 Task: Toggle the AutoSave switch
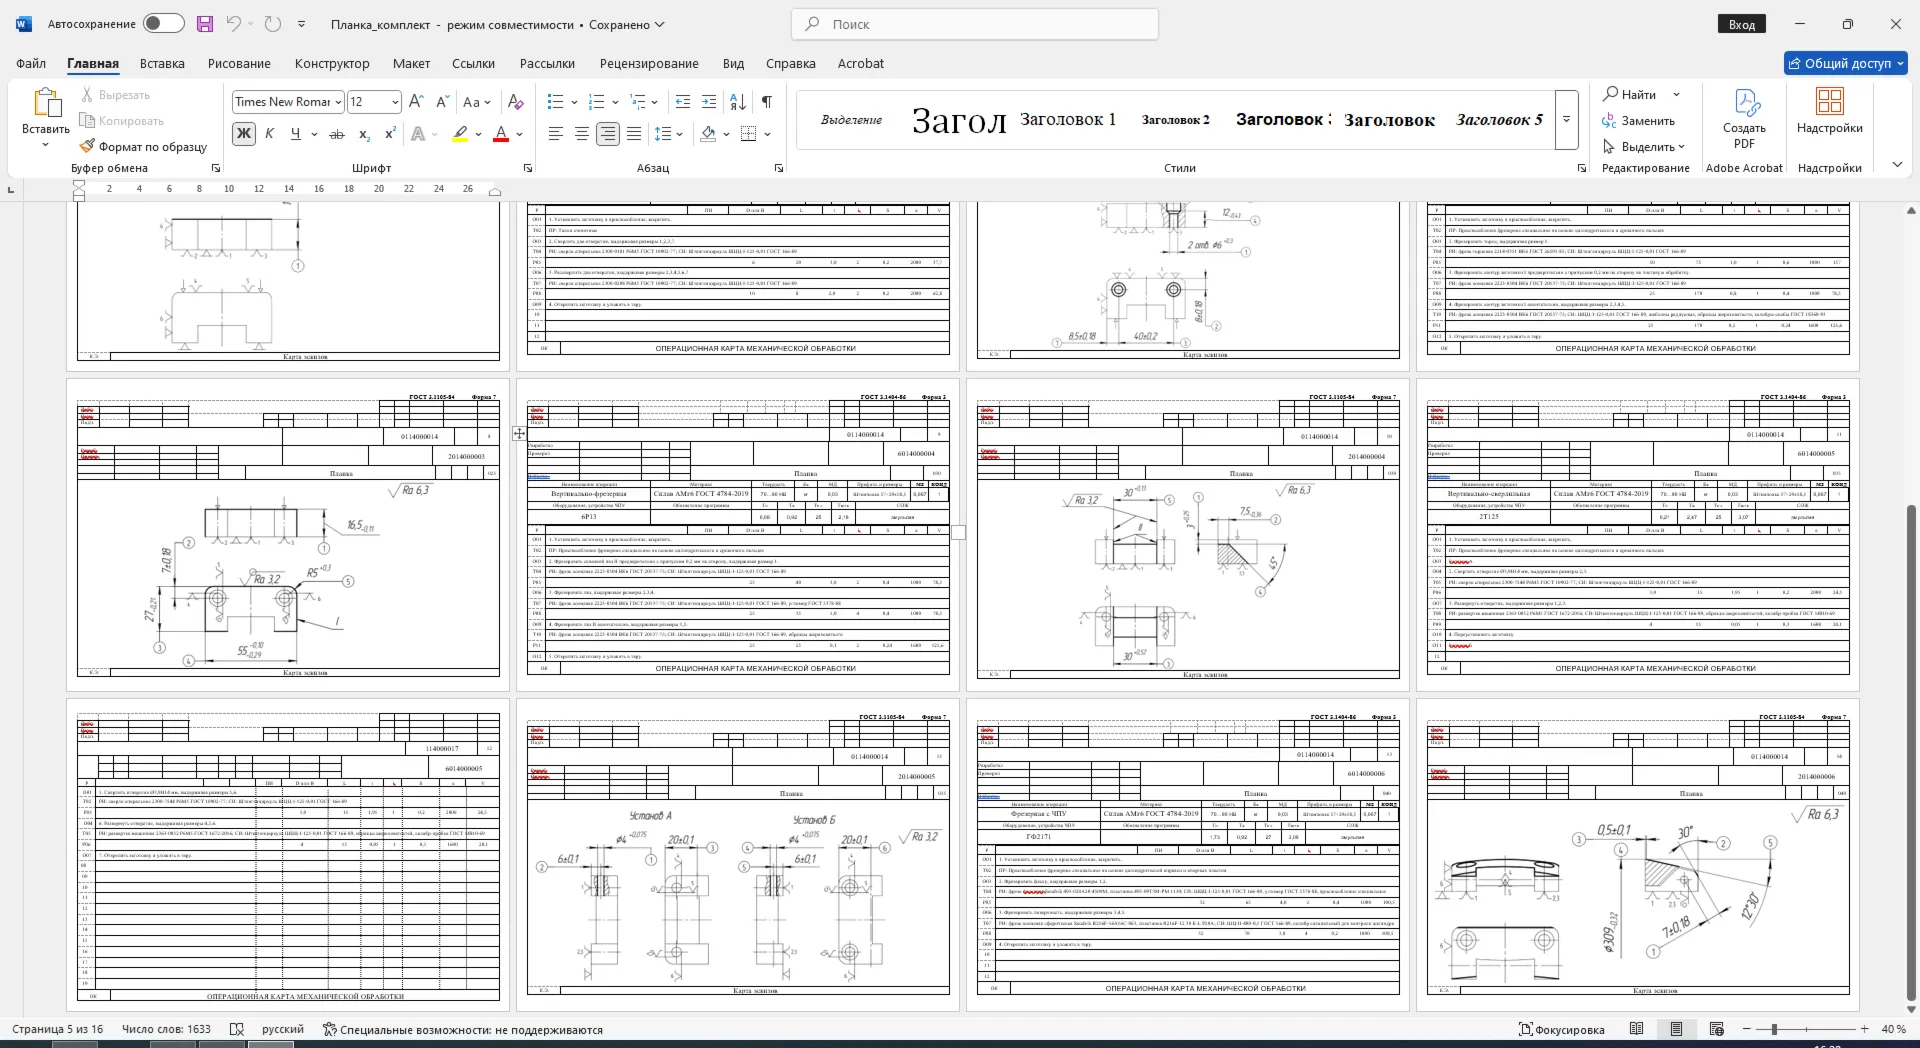tap(164, 24)
